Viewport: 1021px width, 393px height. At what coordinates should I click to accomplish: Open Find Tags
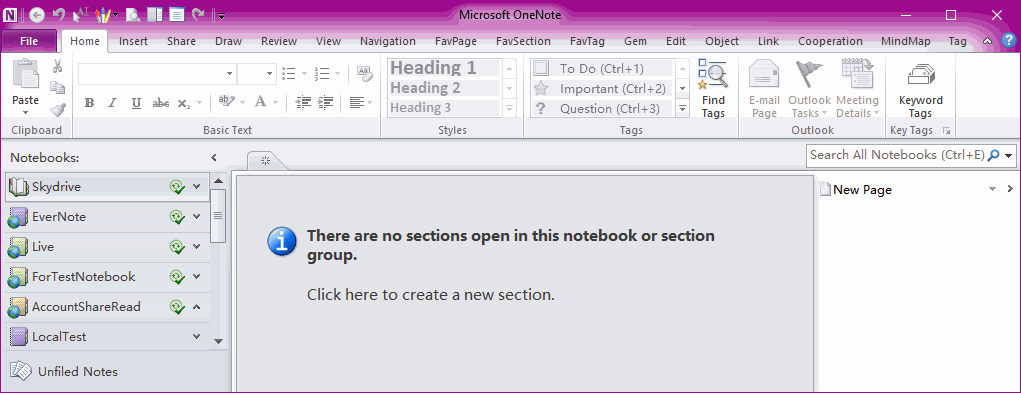[x=713, y=88]
